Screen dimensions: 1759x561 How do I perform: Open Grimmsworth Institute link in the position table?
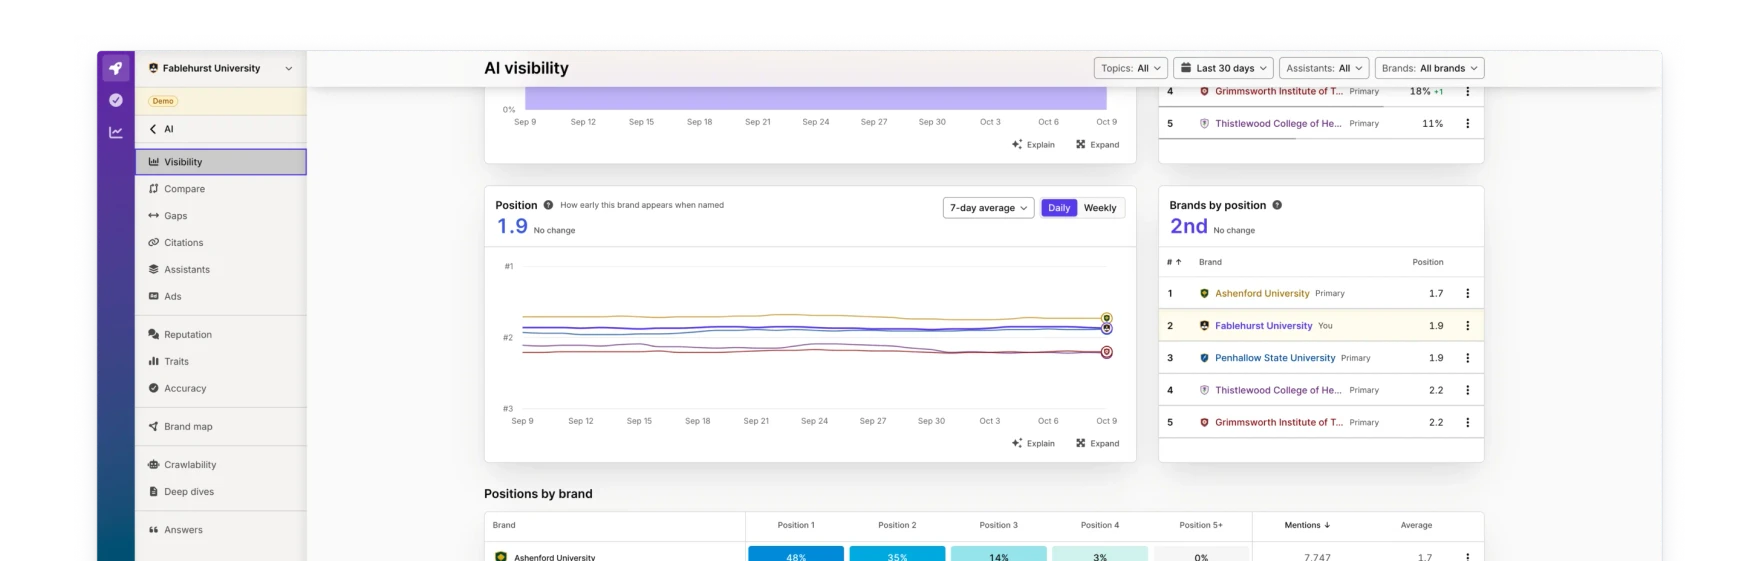(x=1279, y=422)
